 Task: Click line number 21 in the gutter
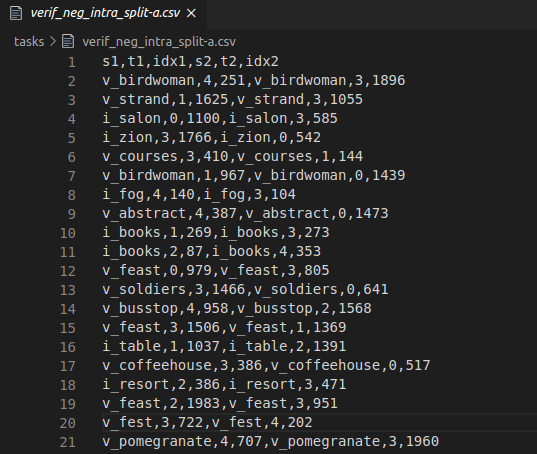(x=67, y=442)
